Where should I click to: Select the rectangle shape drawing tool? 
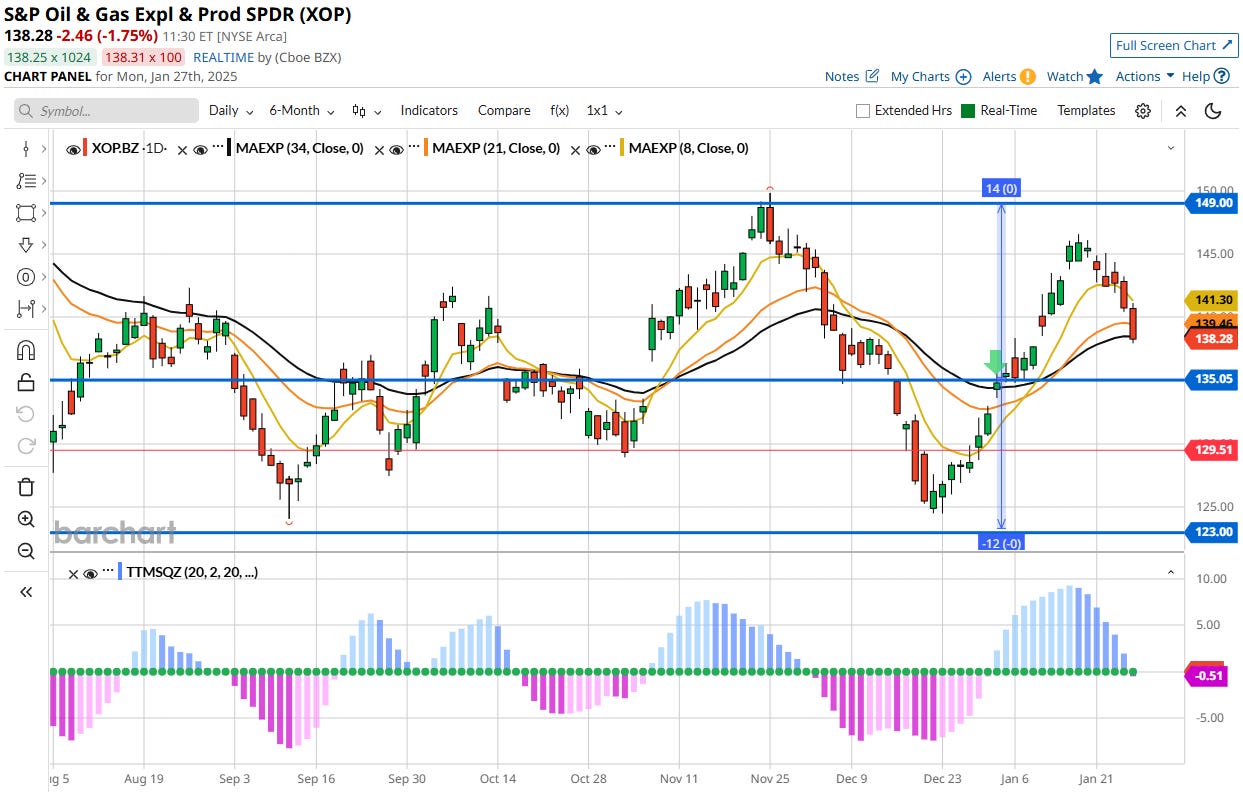pos(26,213)
